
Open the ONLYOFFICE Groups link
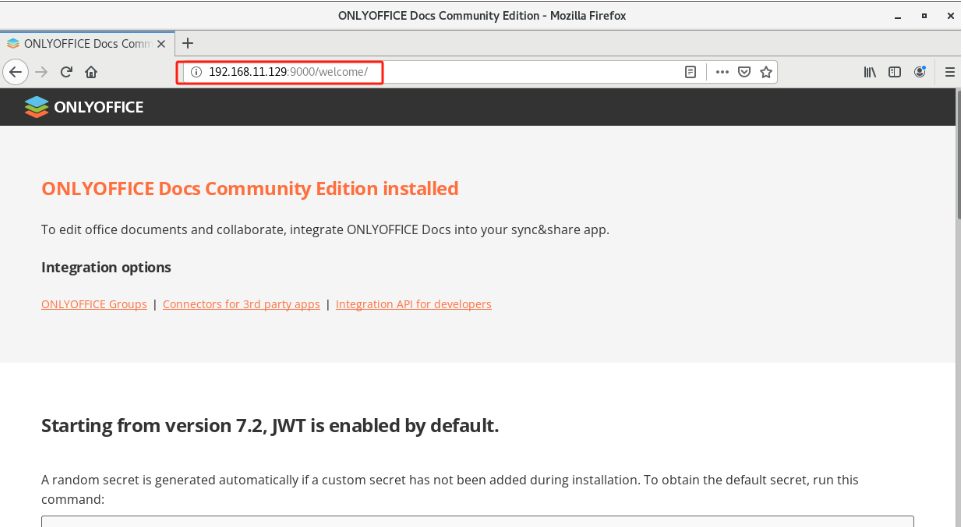pyautogui.click(x=94, y=304)
